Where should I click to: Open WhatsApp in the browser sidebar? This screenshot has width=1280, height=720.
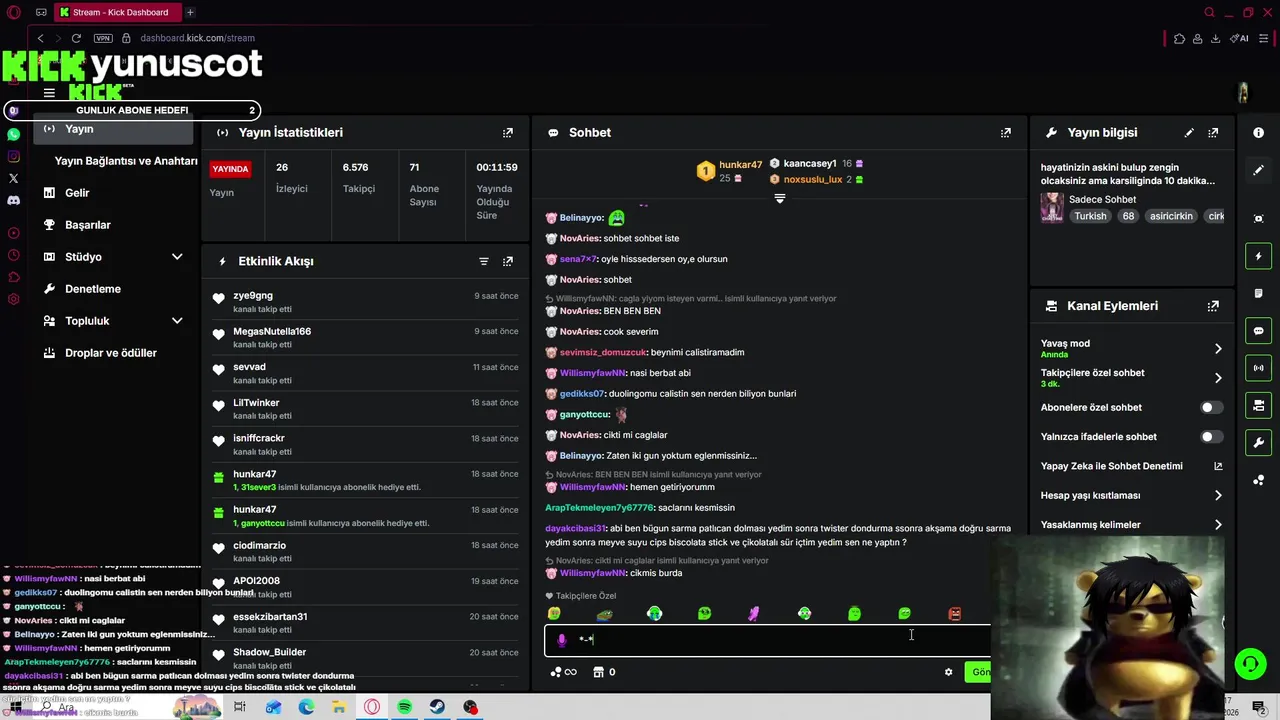[13, 134]
